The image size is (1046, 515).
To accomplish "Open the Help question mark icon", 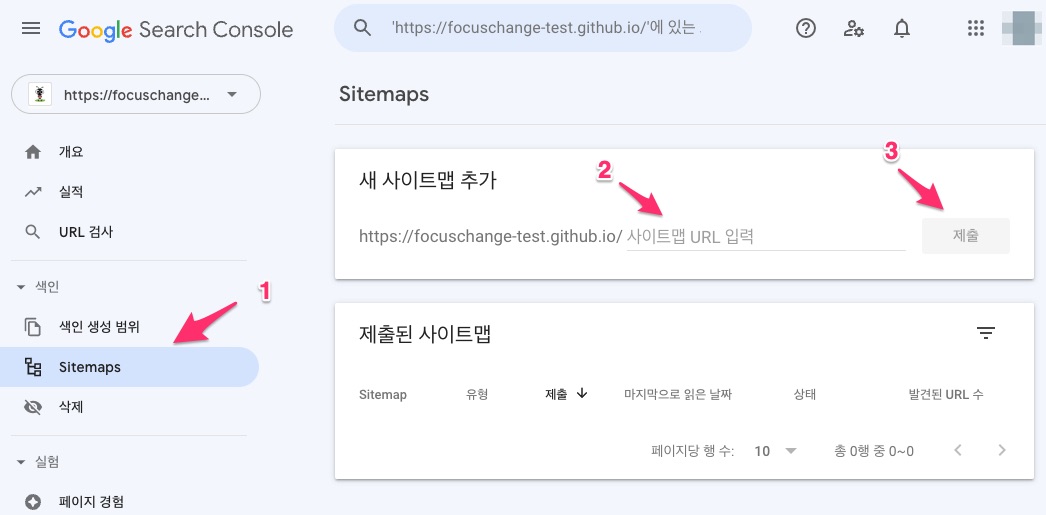I will point(806,28).
